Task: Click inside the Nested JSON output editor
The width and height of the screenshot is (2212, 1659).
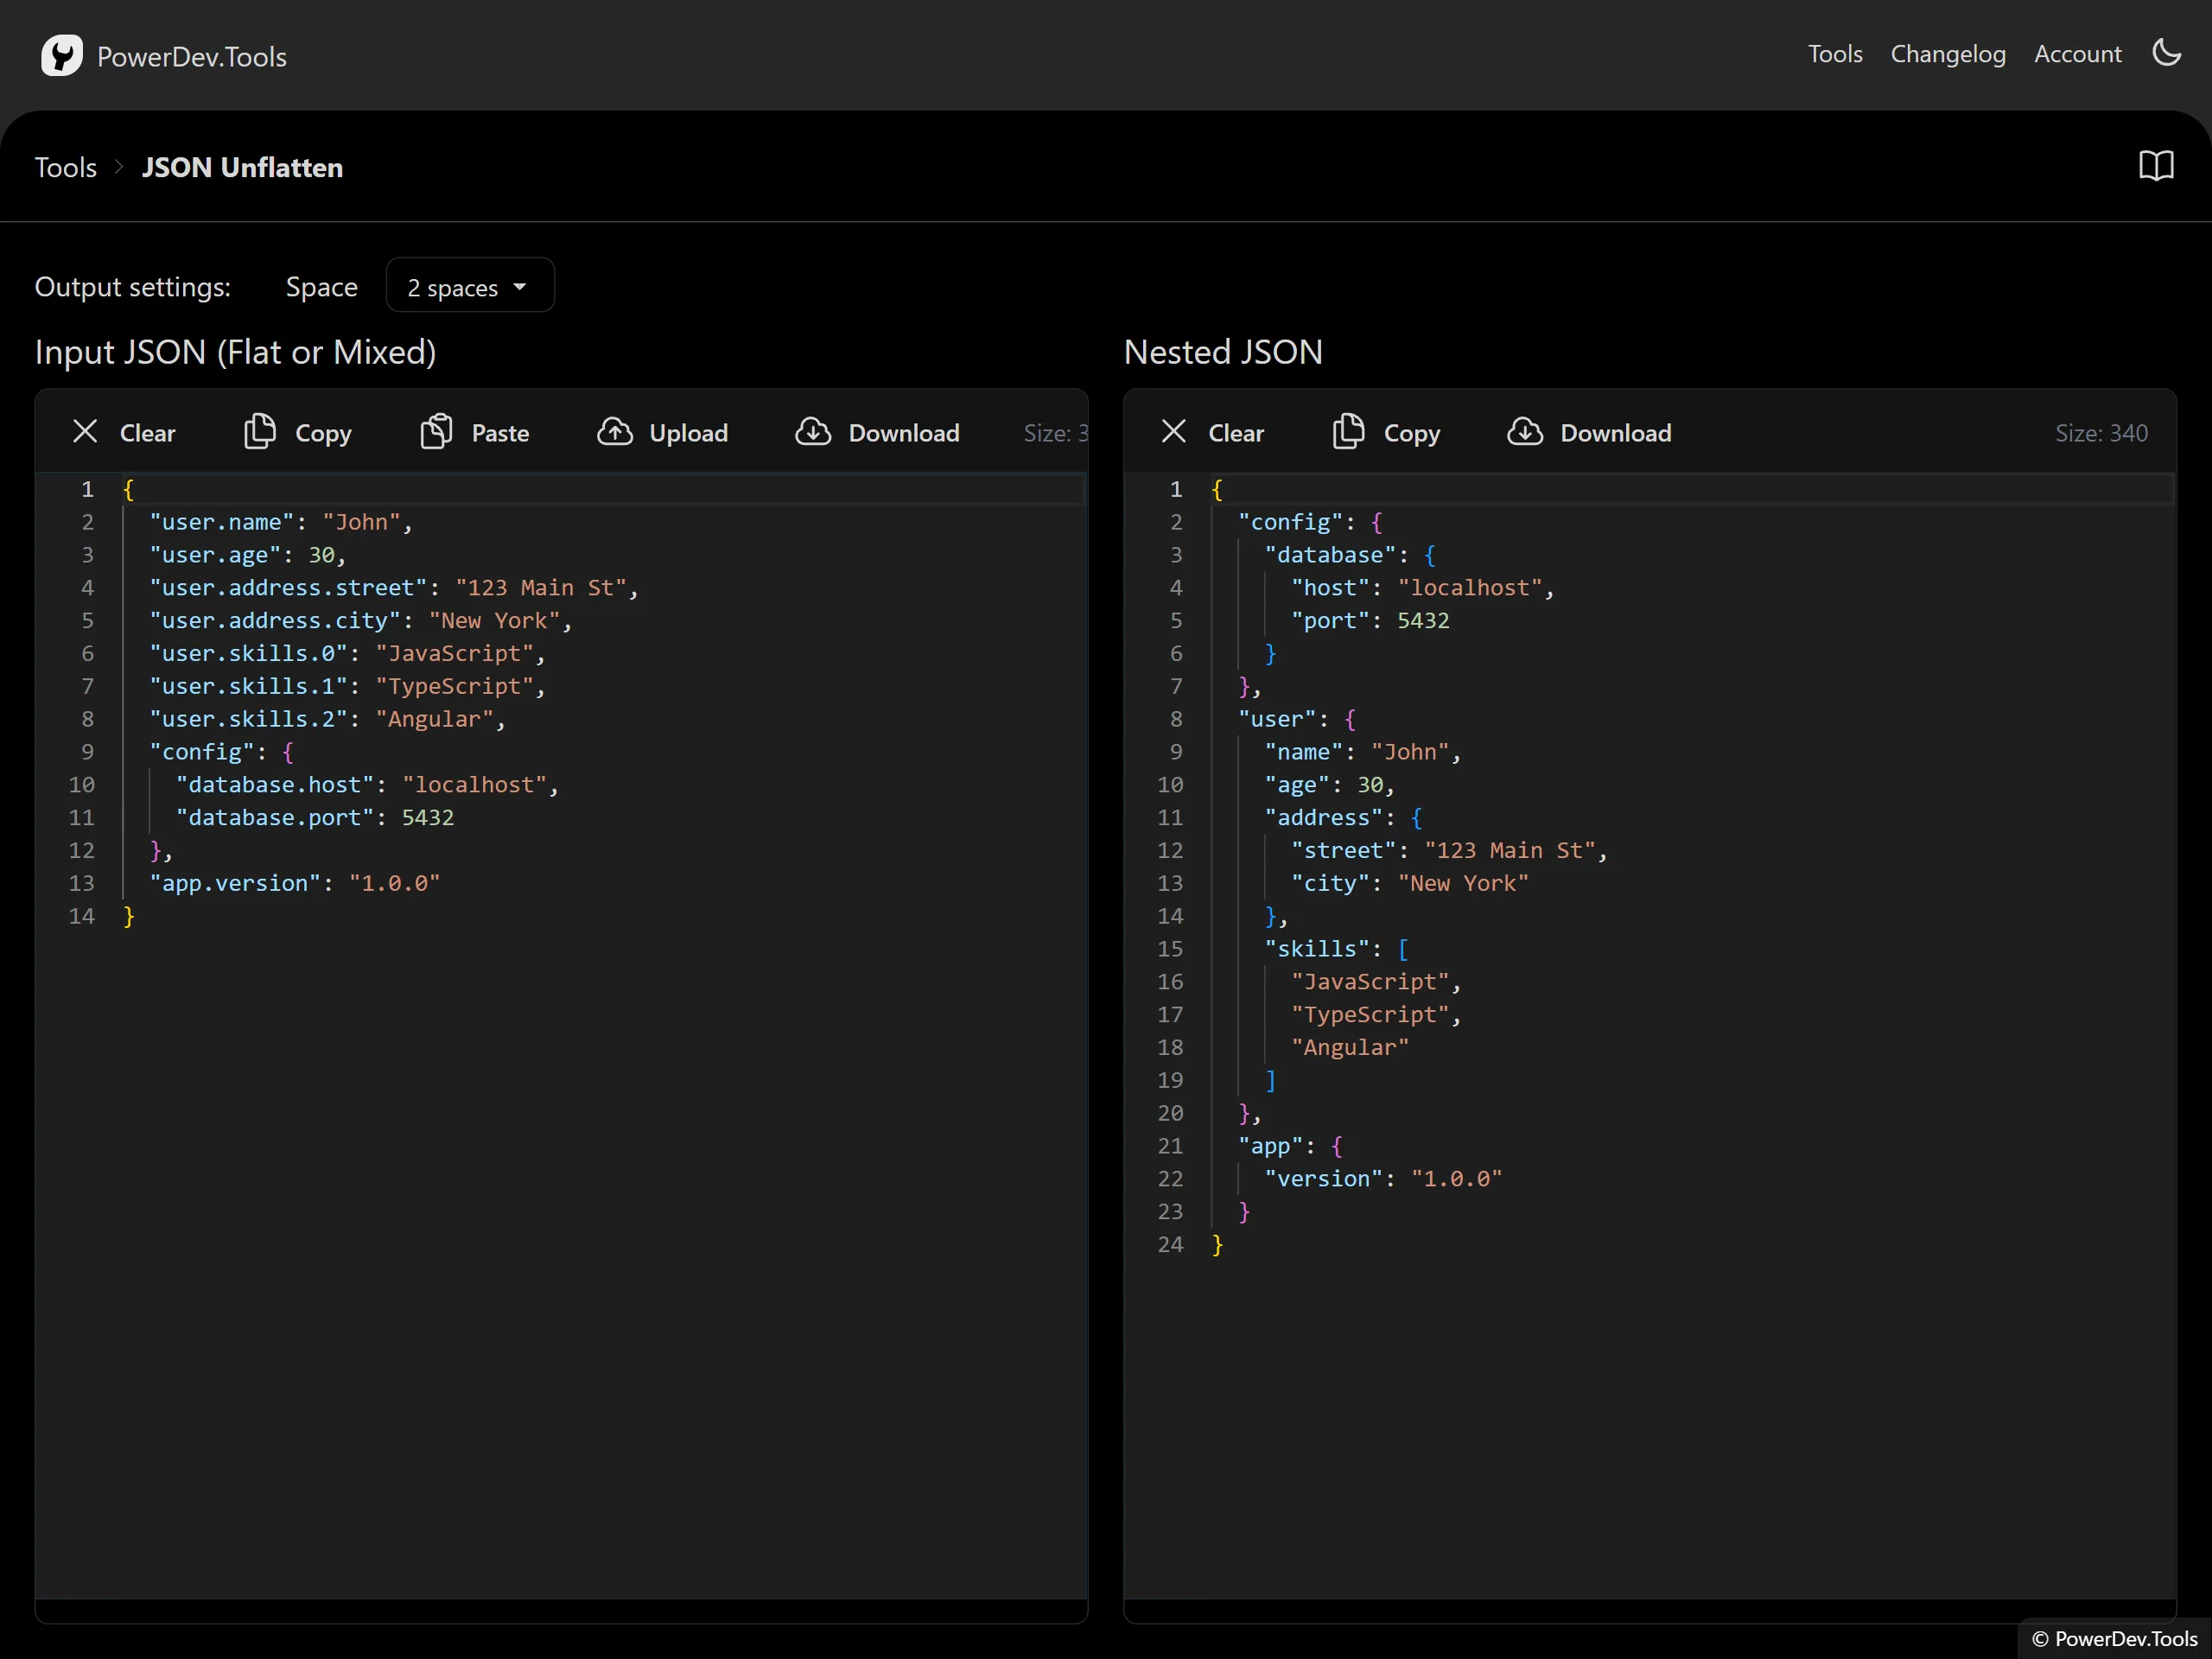Action: pos(1650,1400)
